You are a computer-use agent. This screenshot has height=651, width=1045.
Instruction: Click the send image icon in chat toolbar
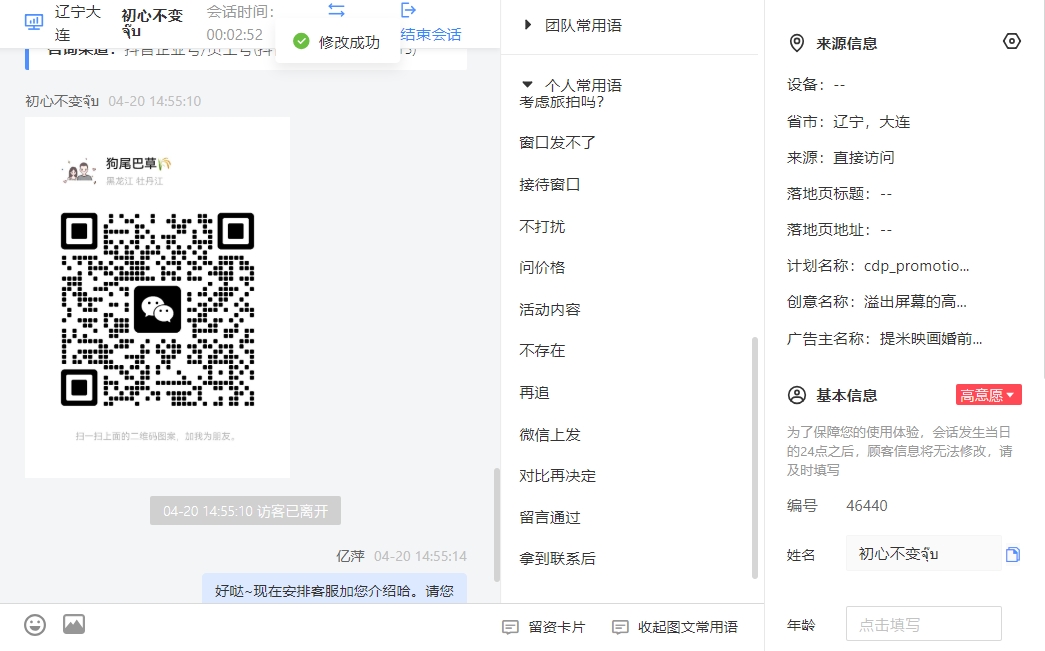[74, 624]
